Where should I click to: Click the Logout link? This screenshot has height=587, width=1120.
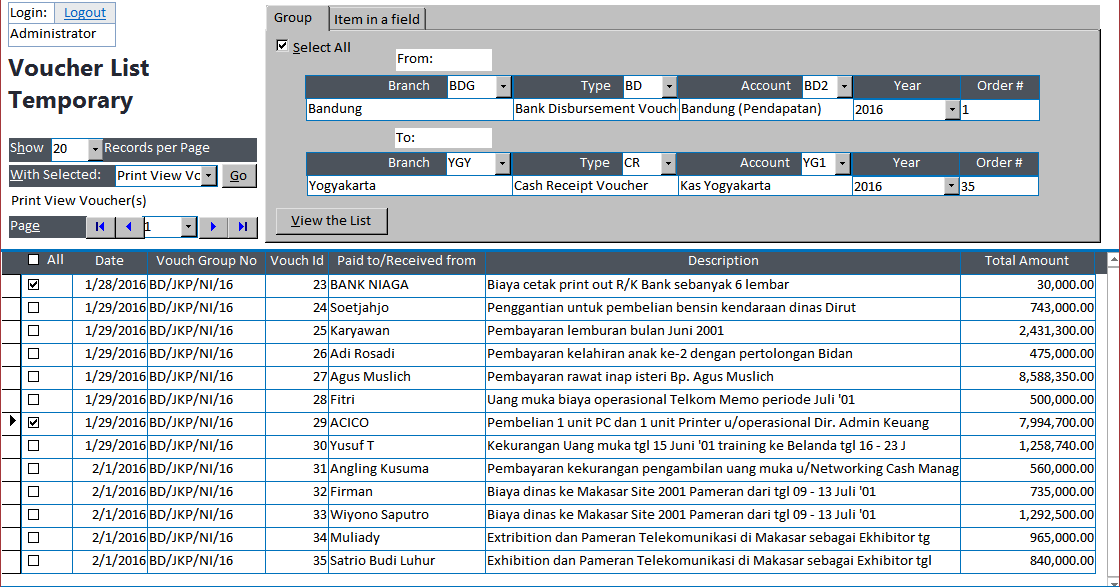click(x=84, y=13)
